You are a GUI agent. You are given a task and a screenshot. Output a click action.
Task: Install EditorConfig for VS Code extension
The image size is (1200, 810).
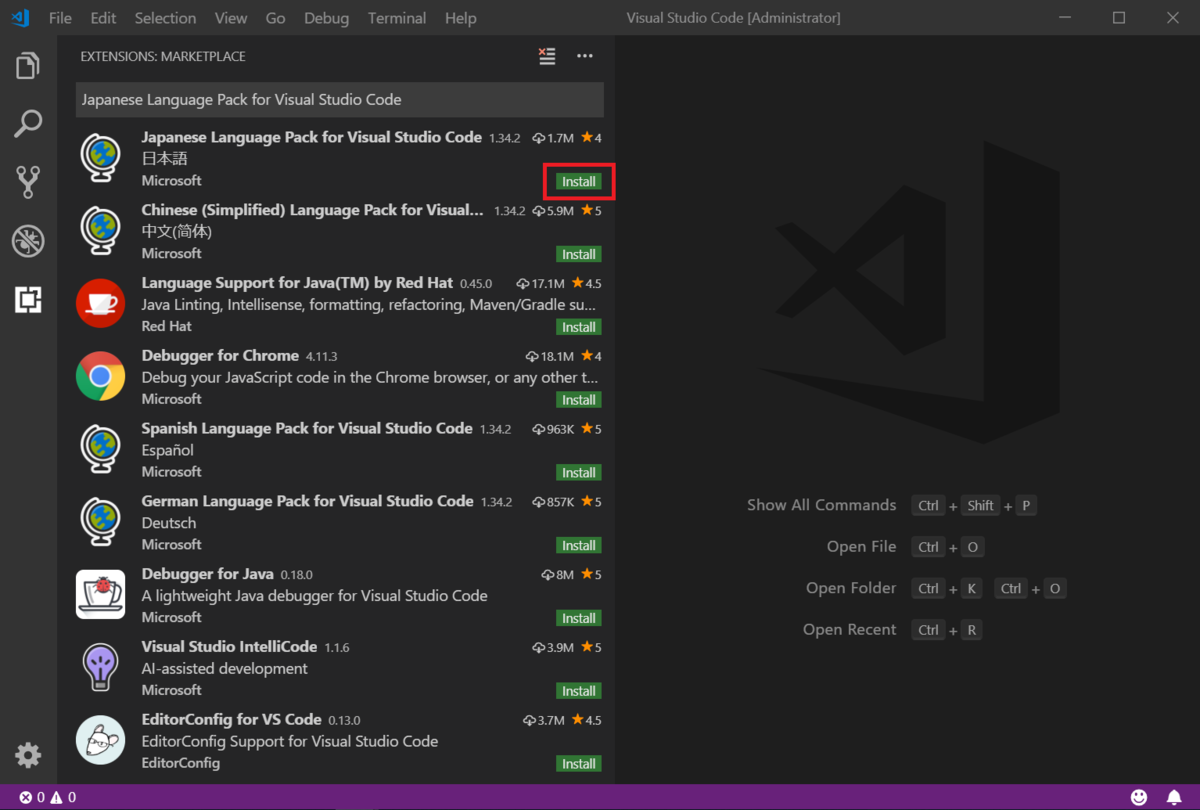(579, 764)
